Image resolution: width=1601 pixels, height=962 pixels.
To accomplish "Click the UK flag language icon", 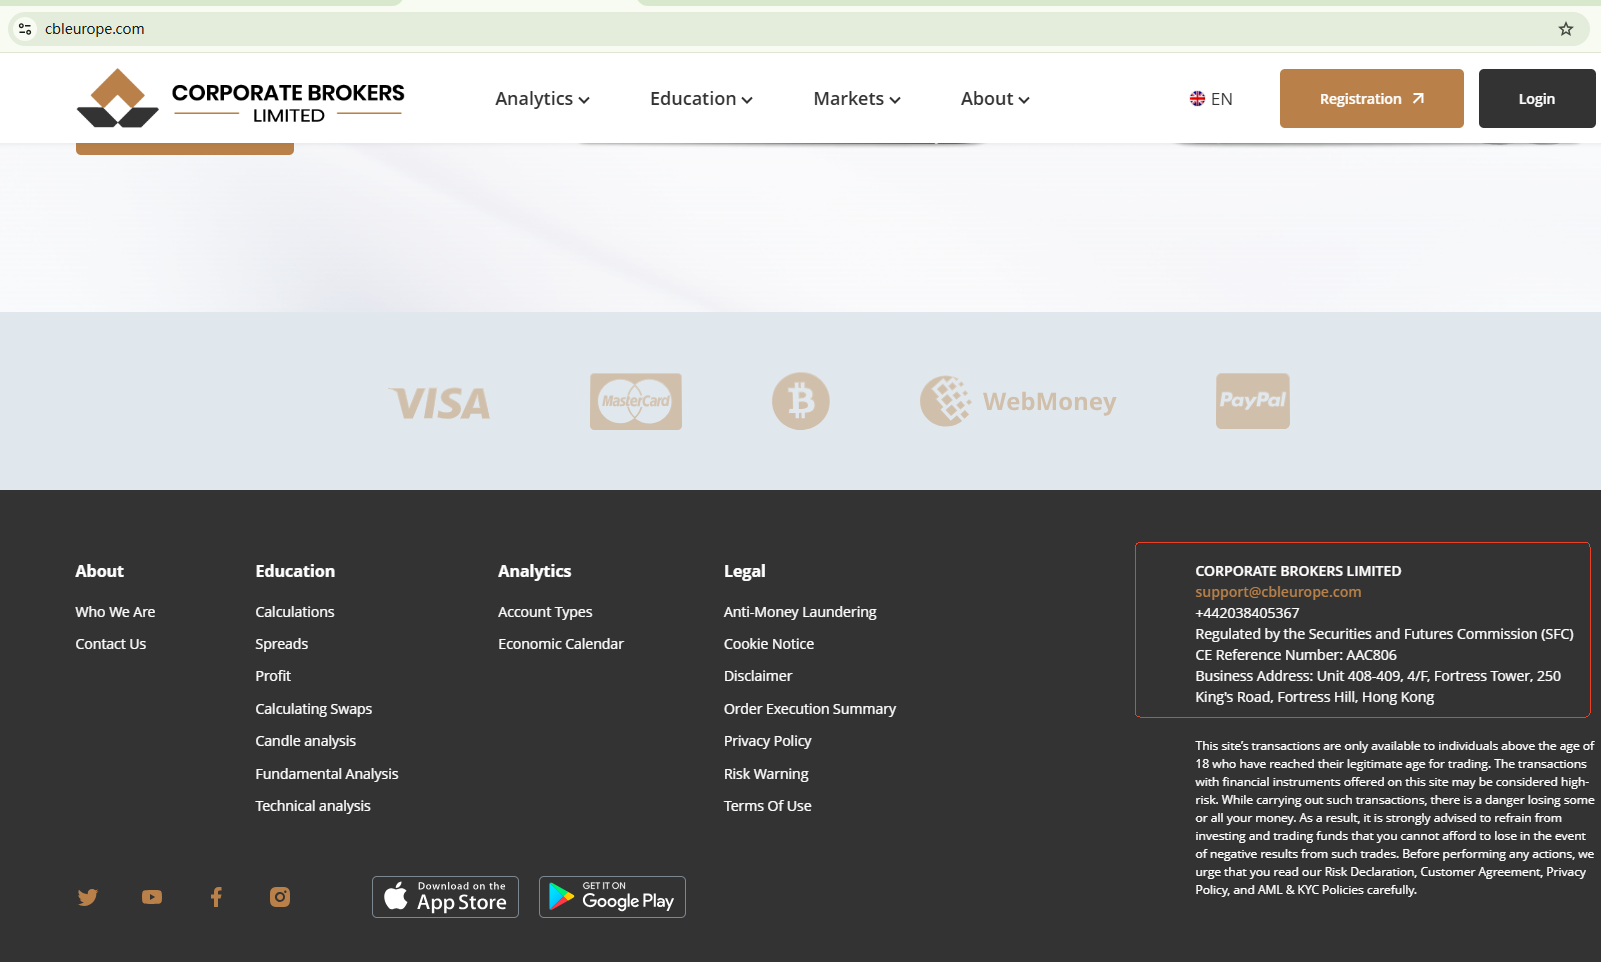I will [x=1197, y=99].
